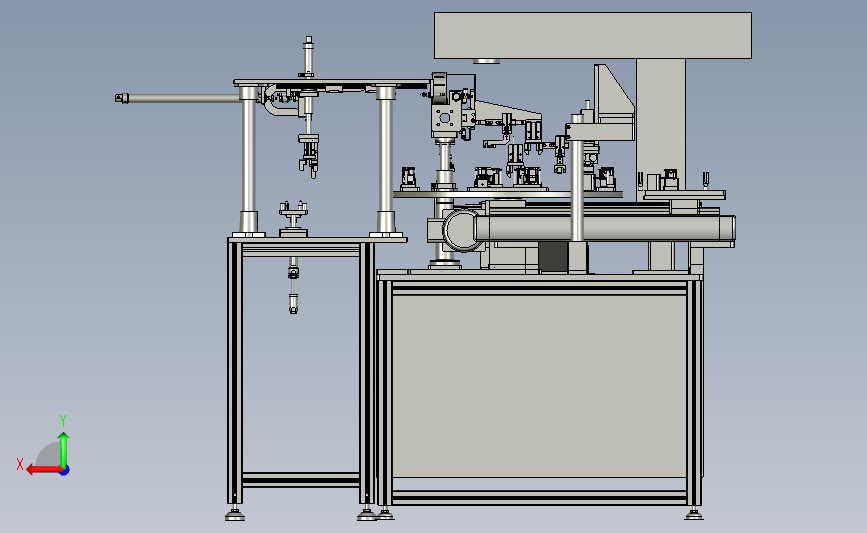867x533 pixels.
Task: Click the green Y axis arrow of triad
Action: pyautogui.click(x=64, y=449)
